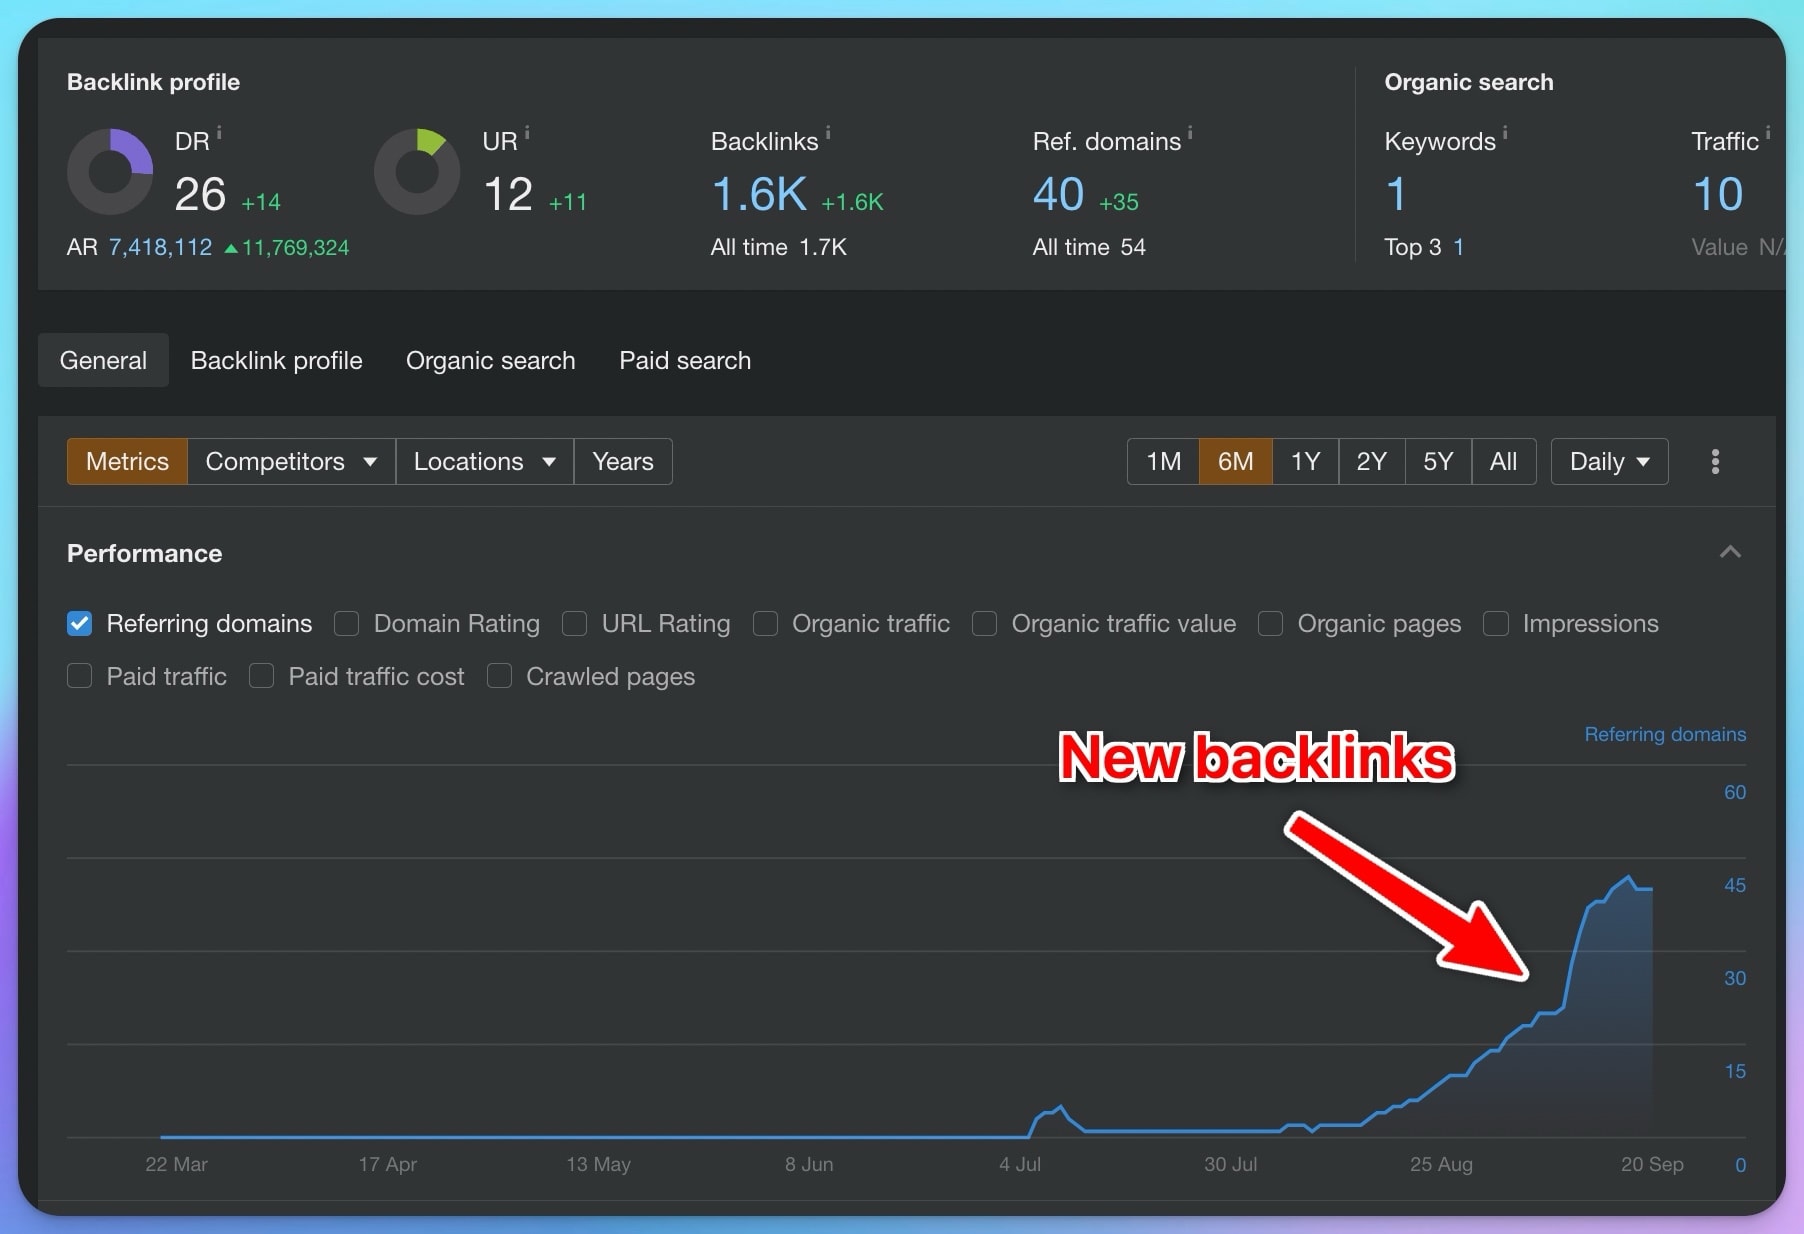
Task: Open the Daily granularity dropdown
Action: 1608,461
